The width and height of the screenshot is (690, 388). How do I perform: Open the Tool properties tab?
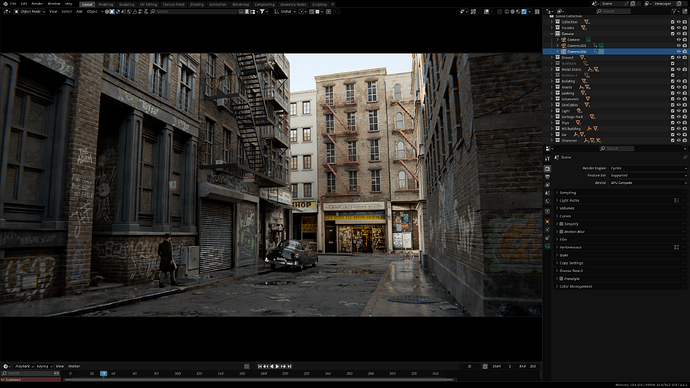point(547,158)
